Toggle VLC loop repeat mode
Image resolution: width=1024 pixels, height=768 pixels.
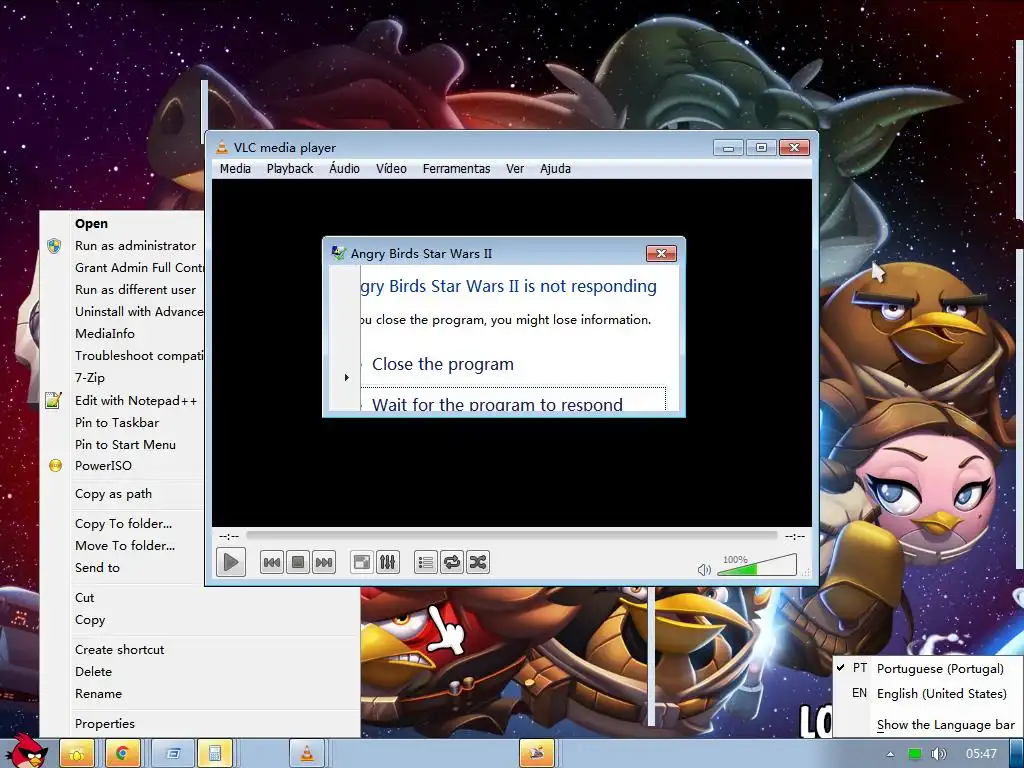click(x=452, y=562)
